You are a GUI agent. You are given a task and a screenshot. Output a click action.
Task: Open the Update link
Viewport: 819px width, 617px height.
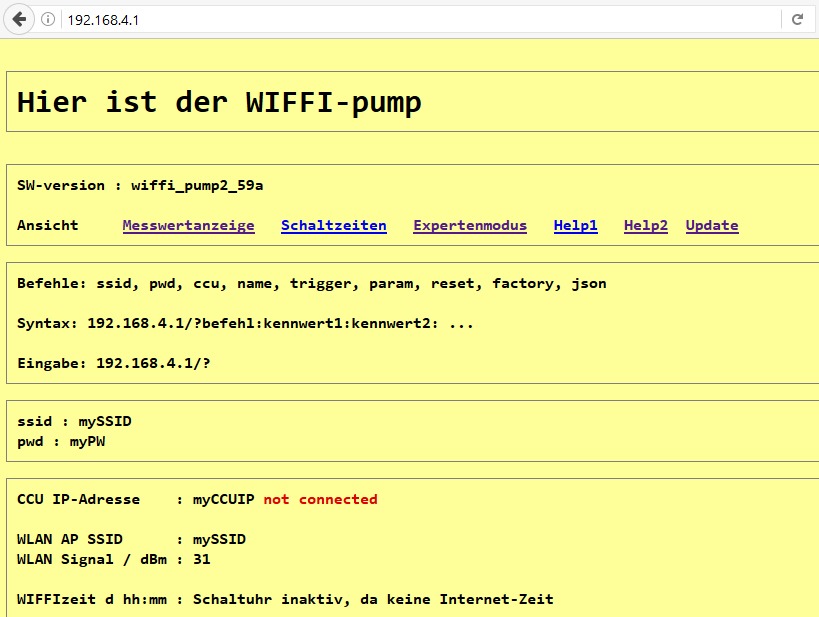[x=712, y=226]
